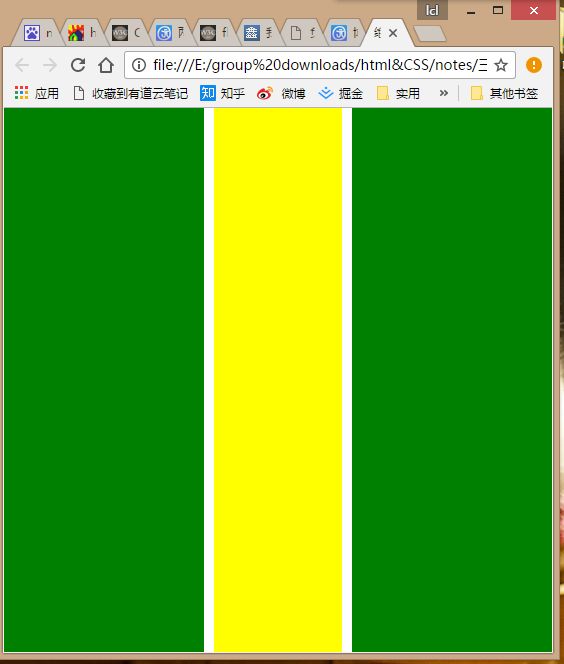Open the 应用 apps shortcut

tap(36, 93)
